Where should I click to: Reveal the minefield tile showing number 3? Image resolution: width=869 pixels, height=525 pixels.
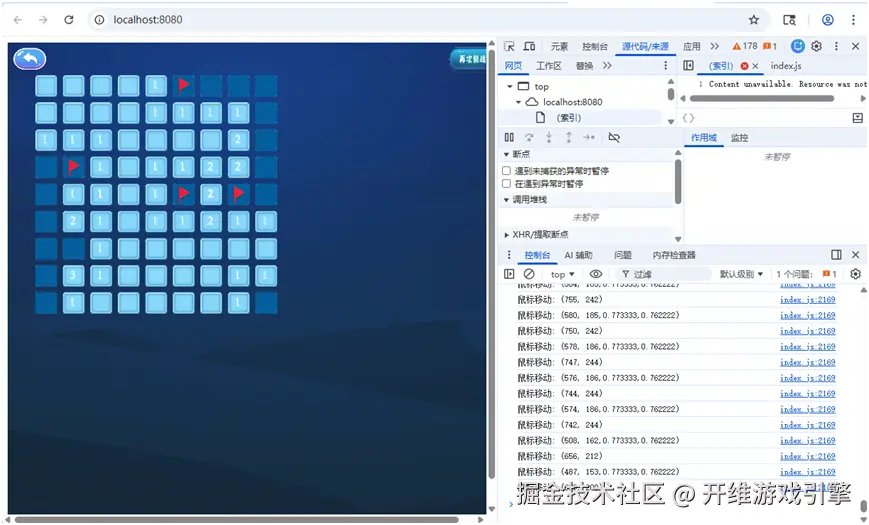pyautogui.click(x=73, y=276)
